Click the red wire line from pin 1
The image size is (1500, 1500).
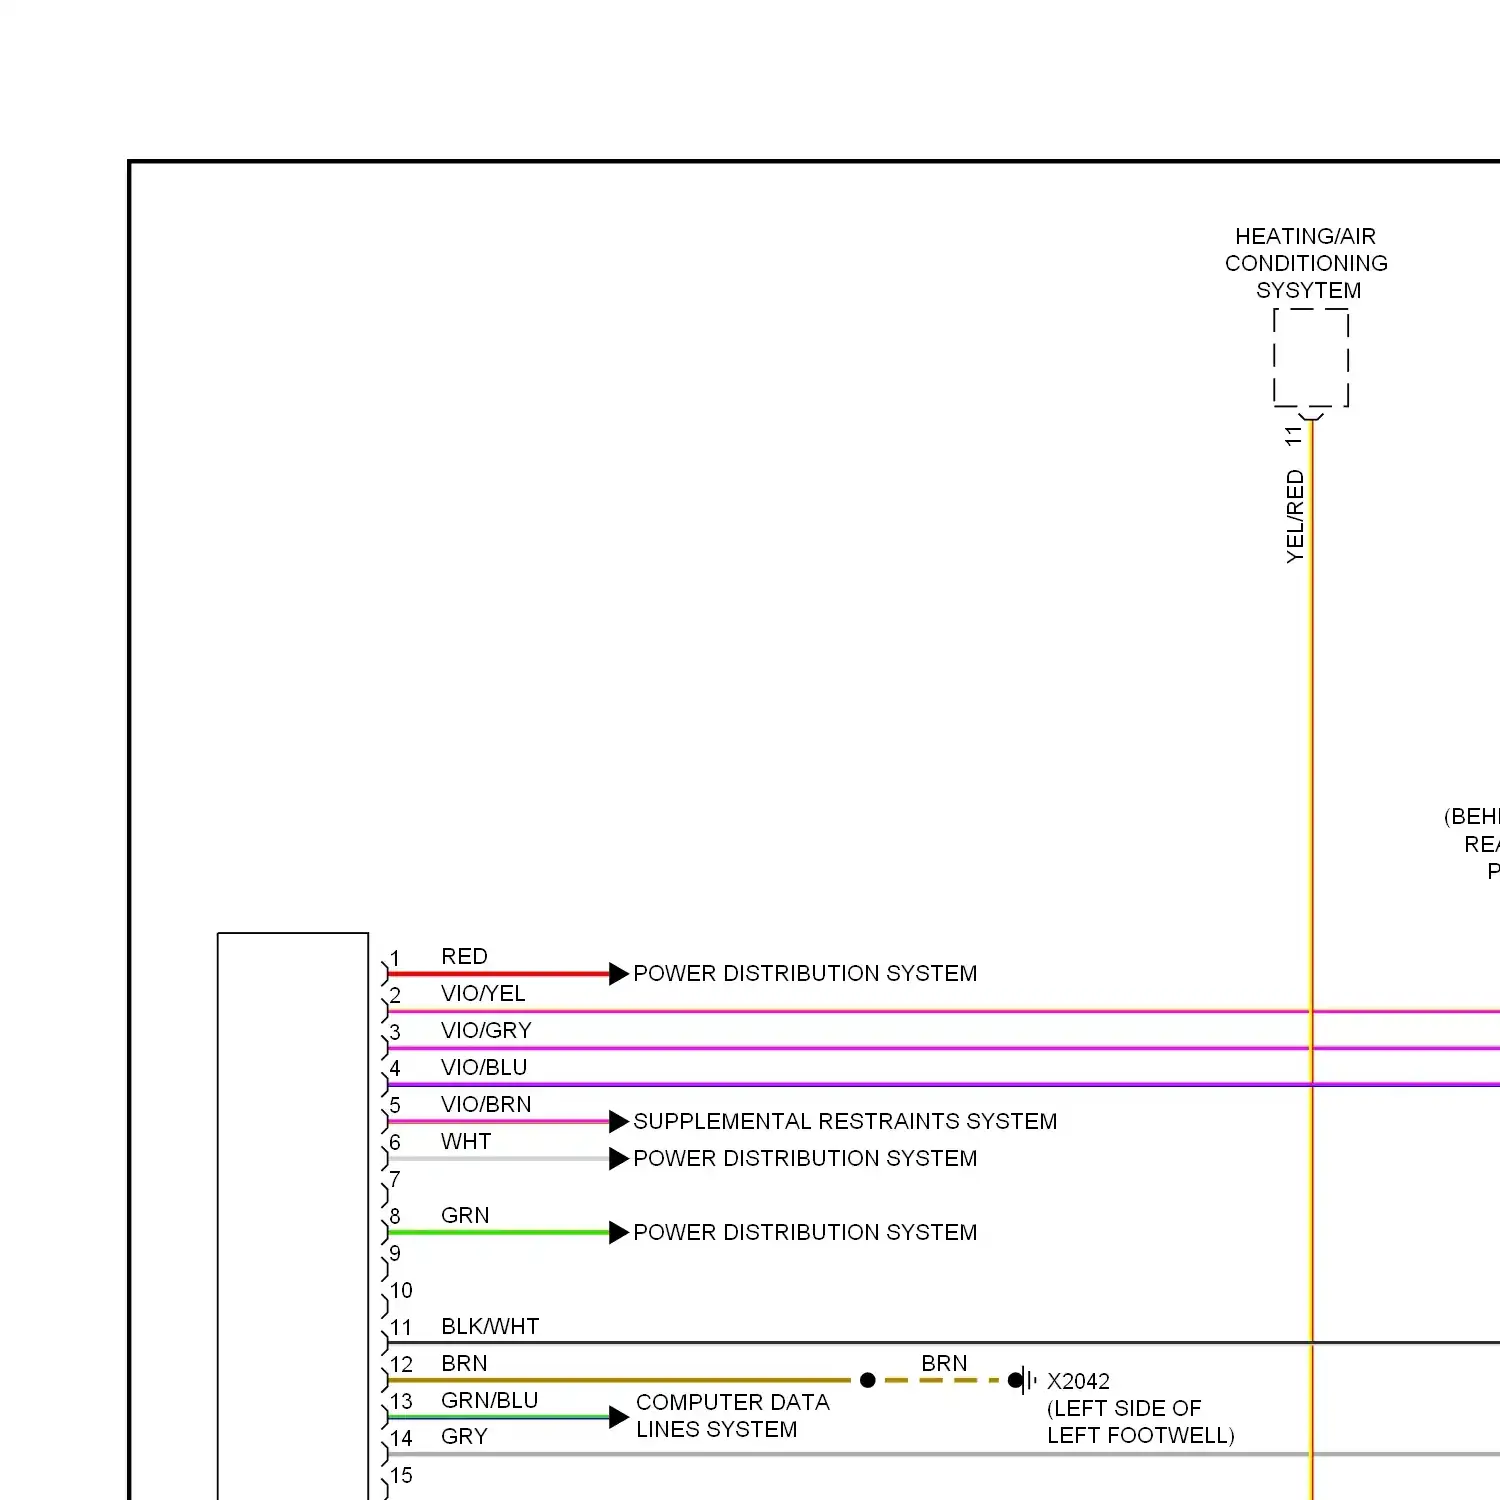pyautogui.click(x=498, y=973)
